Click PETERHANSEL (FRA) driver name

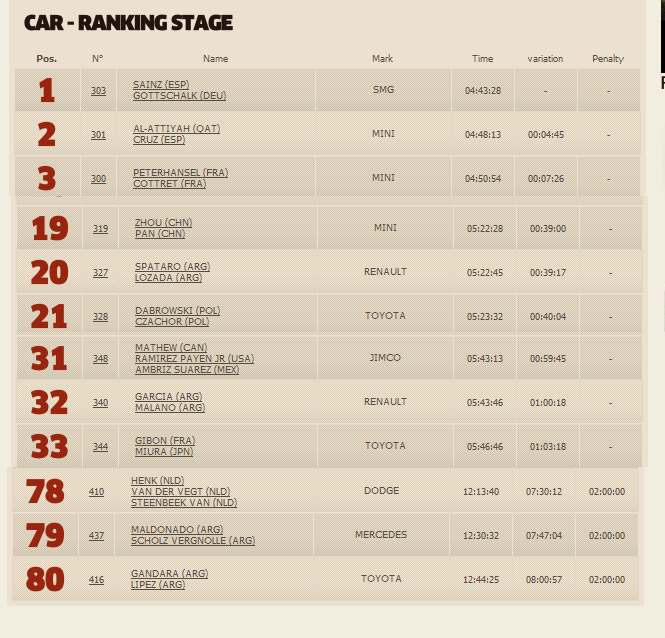[180, 173]
